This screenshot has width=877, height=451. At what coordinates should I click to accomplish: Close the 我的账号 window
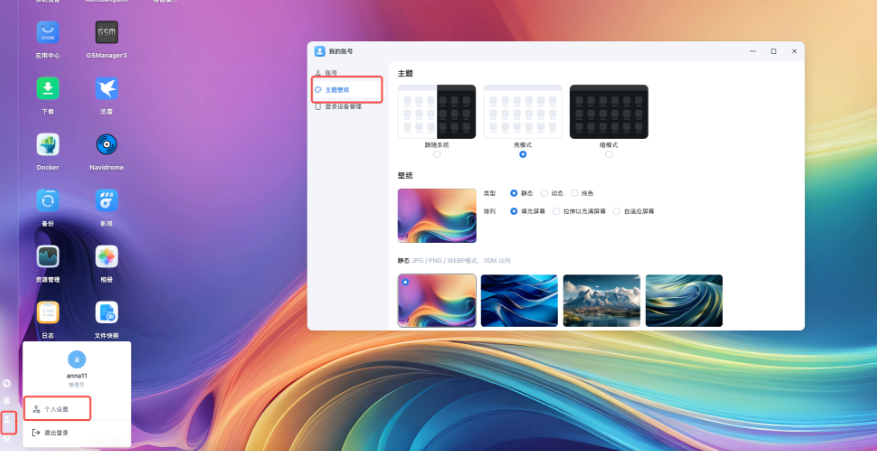tap(794, 51)
